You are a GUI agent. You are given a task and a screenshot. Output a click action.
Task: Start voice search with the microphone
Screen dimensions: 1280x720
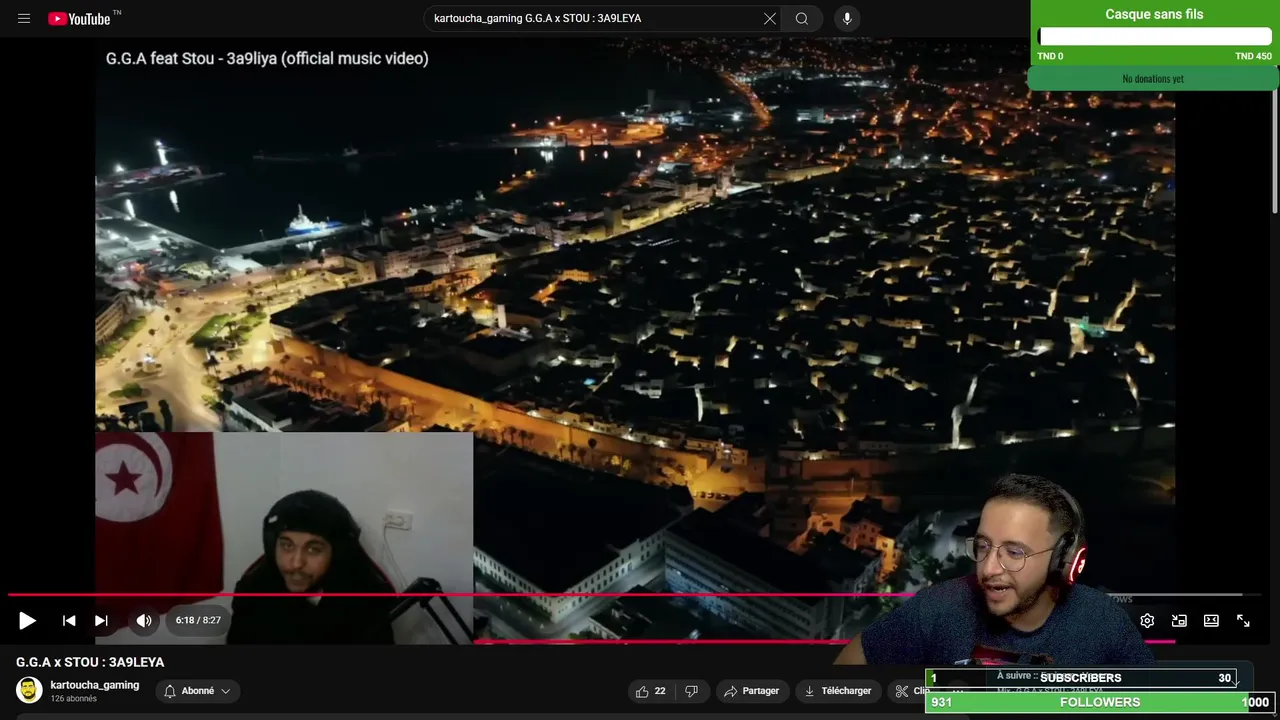[x=847, y=18]
